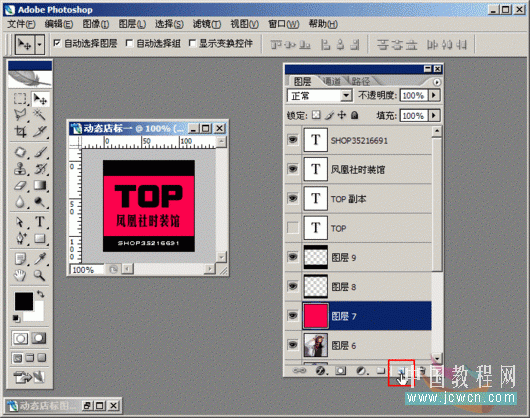
Task: Choose the Hand tool
Action: (20, 275)
